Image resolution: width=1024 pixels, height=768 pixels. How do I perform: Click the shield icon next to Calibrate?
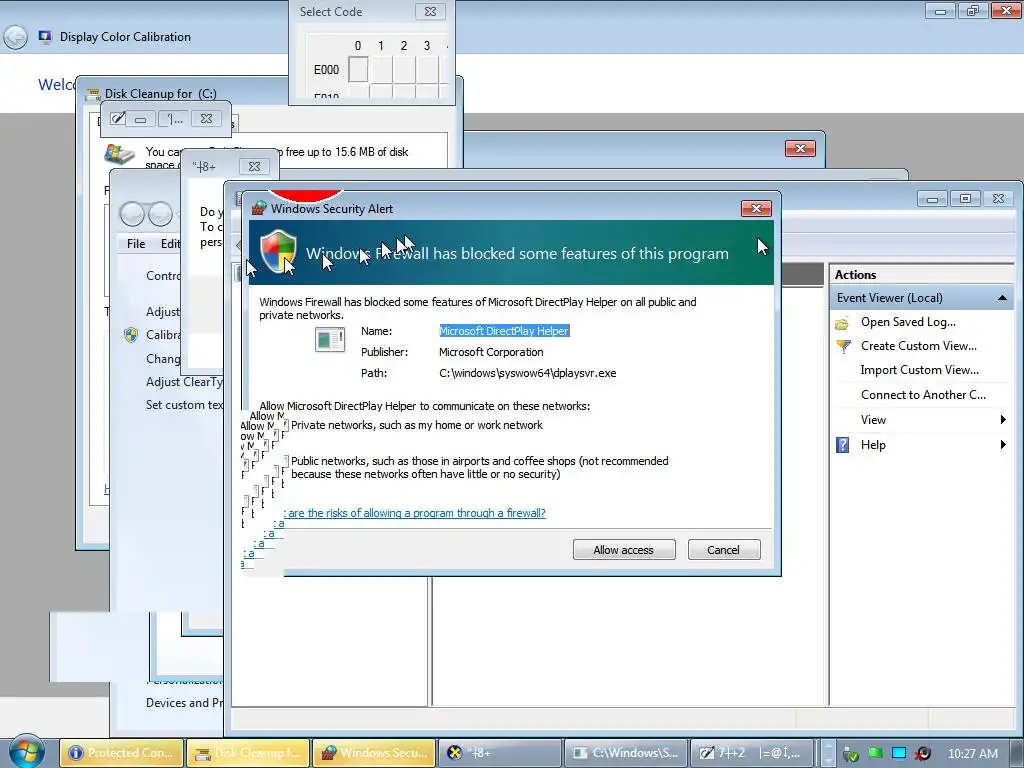pos(131,335)
